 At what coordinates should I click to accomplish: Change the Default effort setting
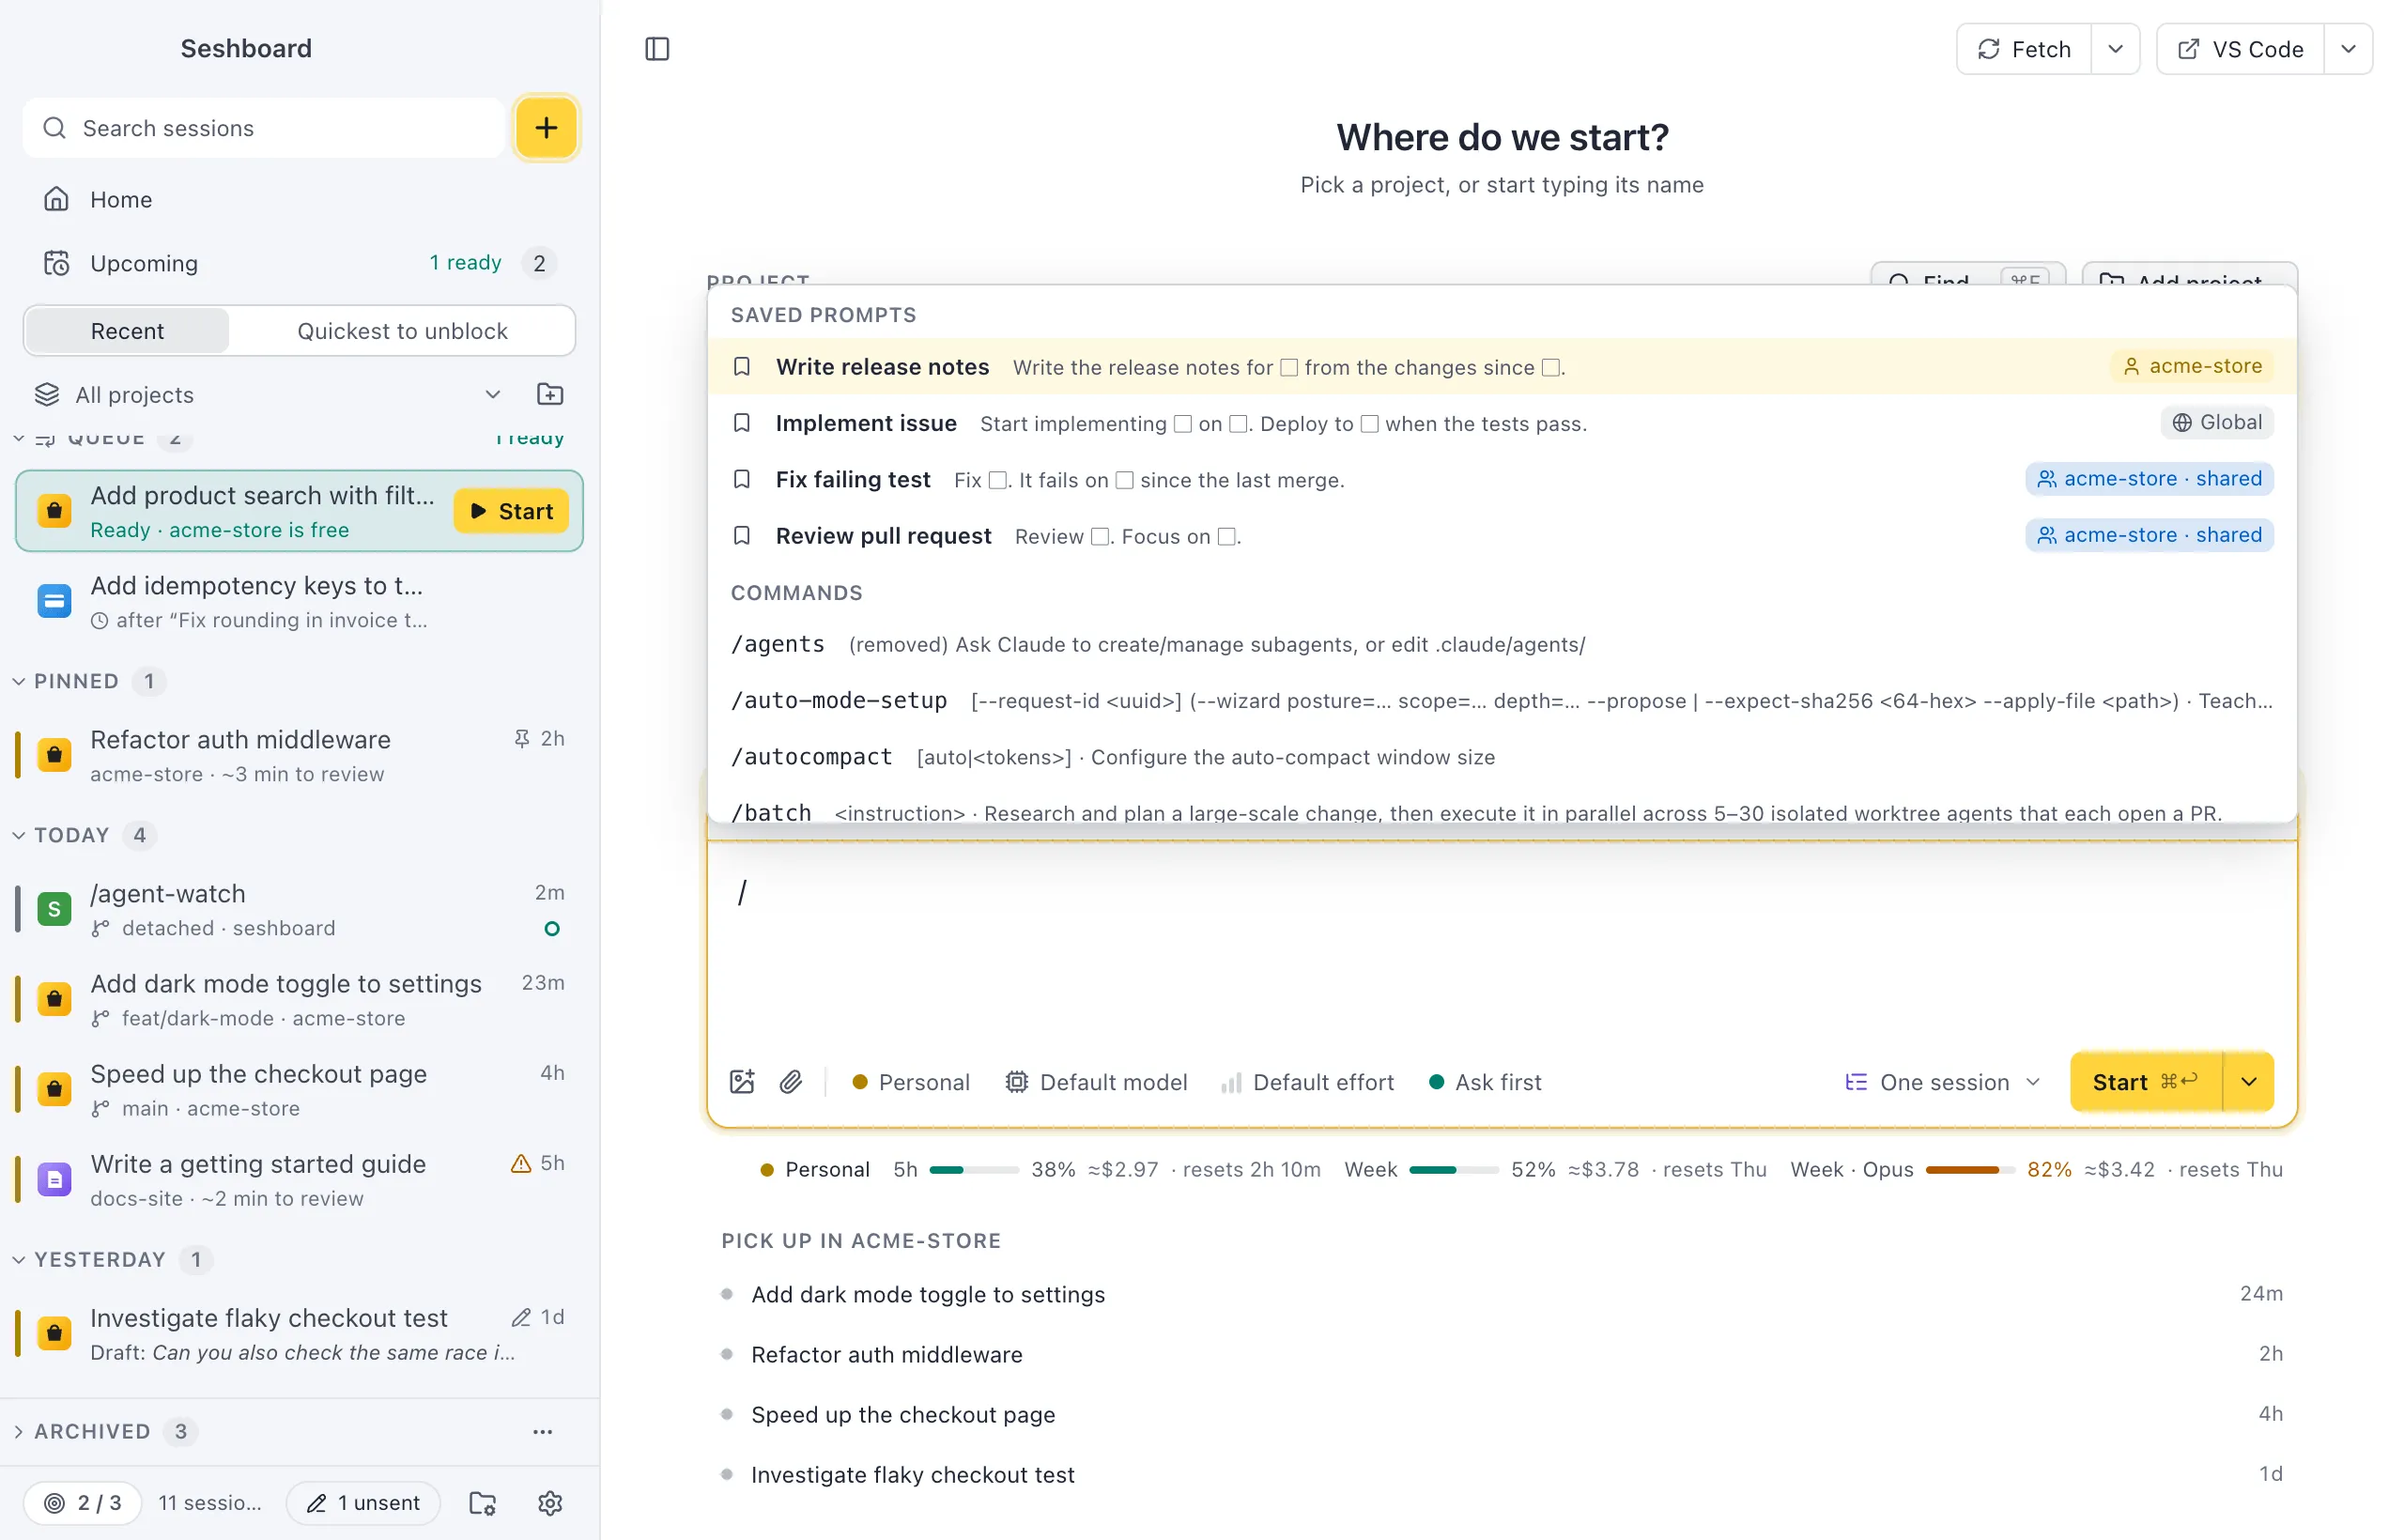(x=1307, y=1082)
